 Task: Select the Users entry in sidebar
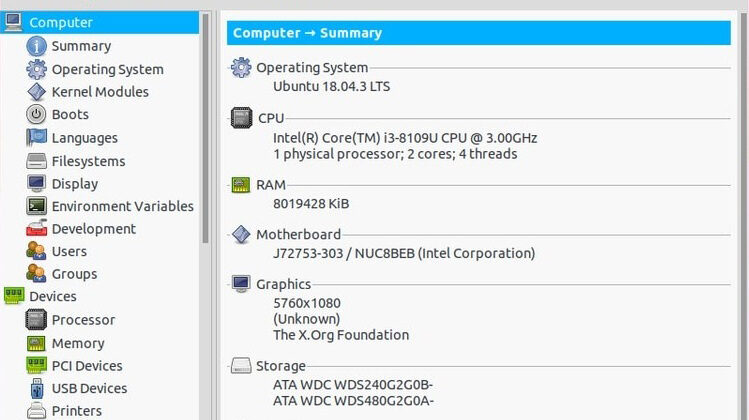click(69, 252)
